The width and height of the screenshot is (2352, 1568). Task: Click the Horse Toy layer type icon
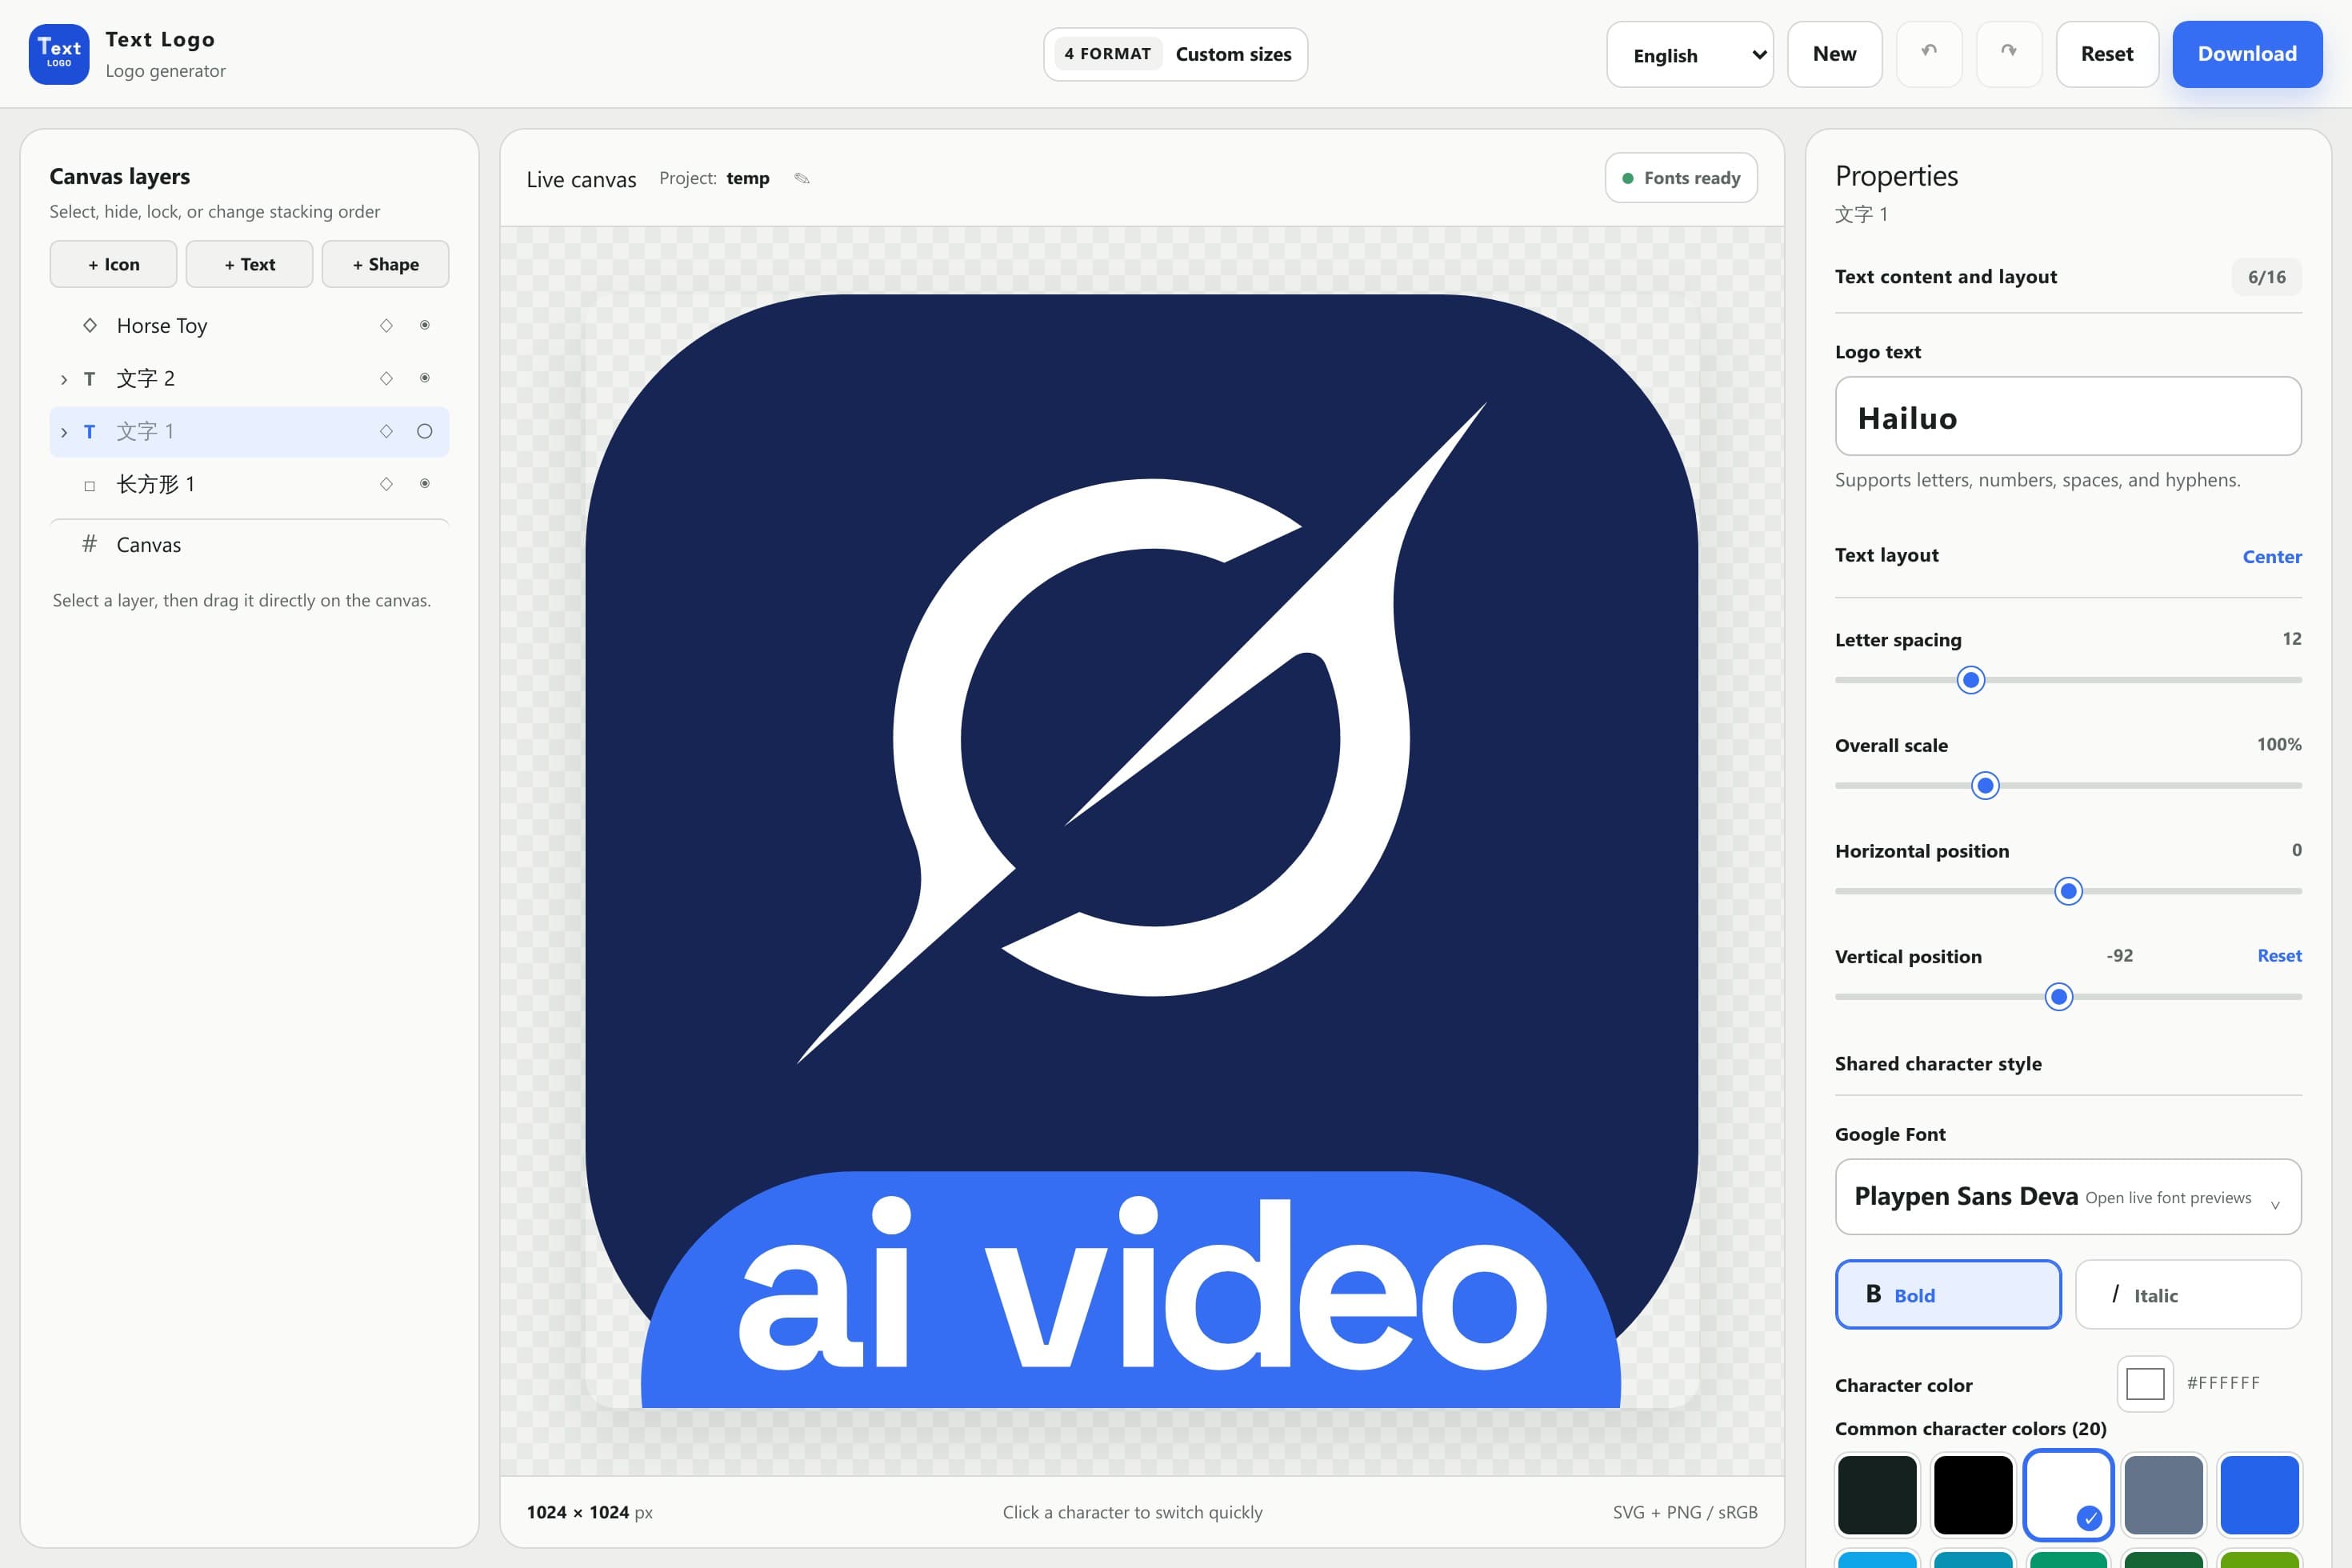click(x=90, y=325)
